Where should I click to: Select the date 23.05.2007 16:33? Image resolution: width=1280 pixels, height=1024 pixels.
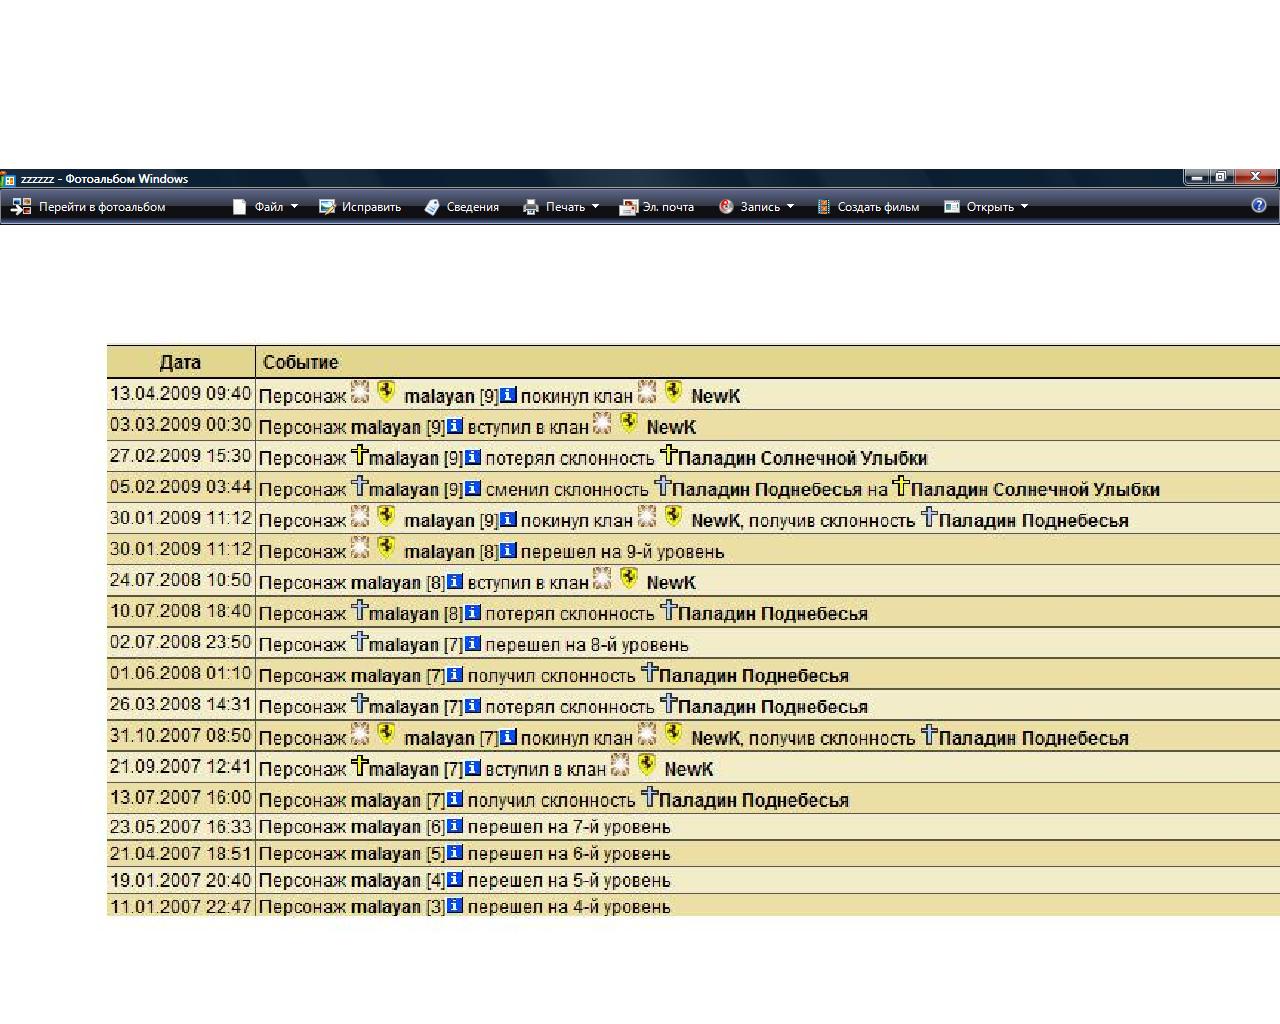(x=180, y=826)
